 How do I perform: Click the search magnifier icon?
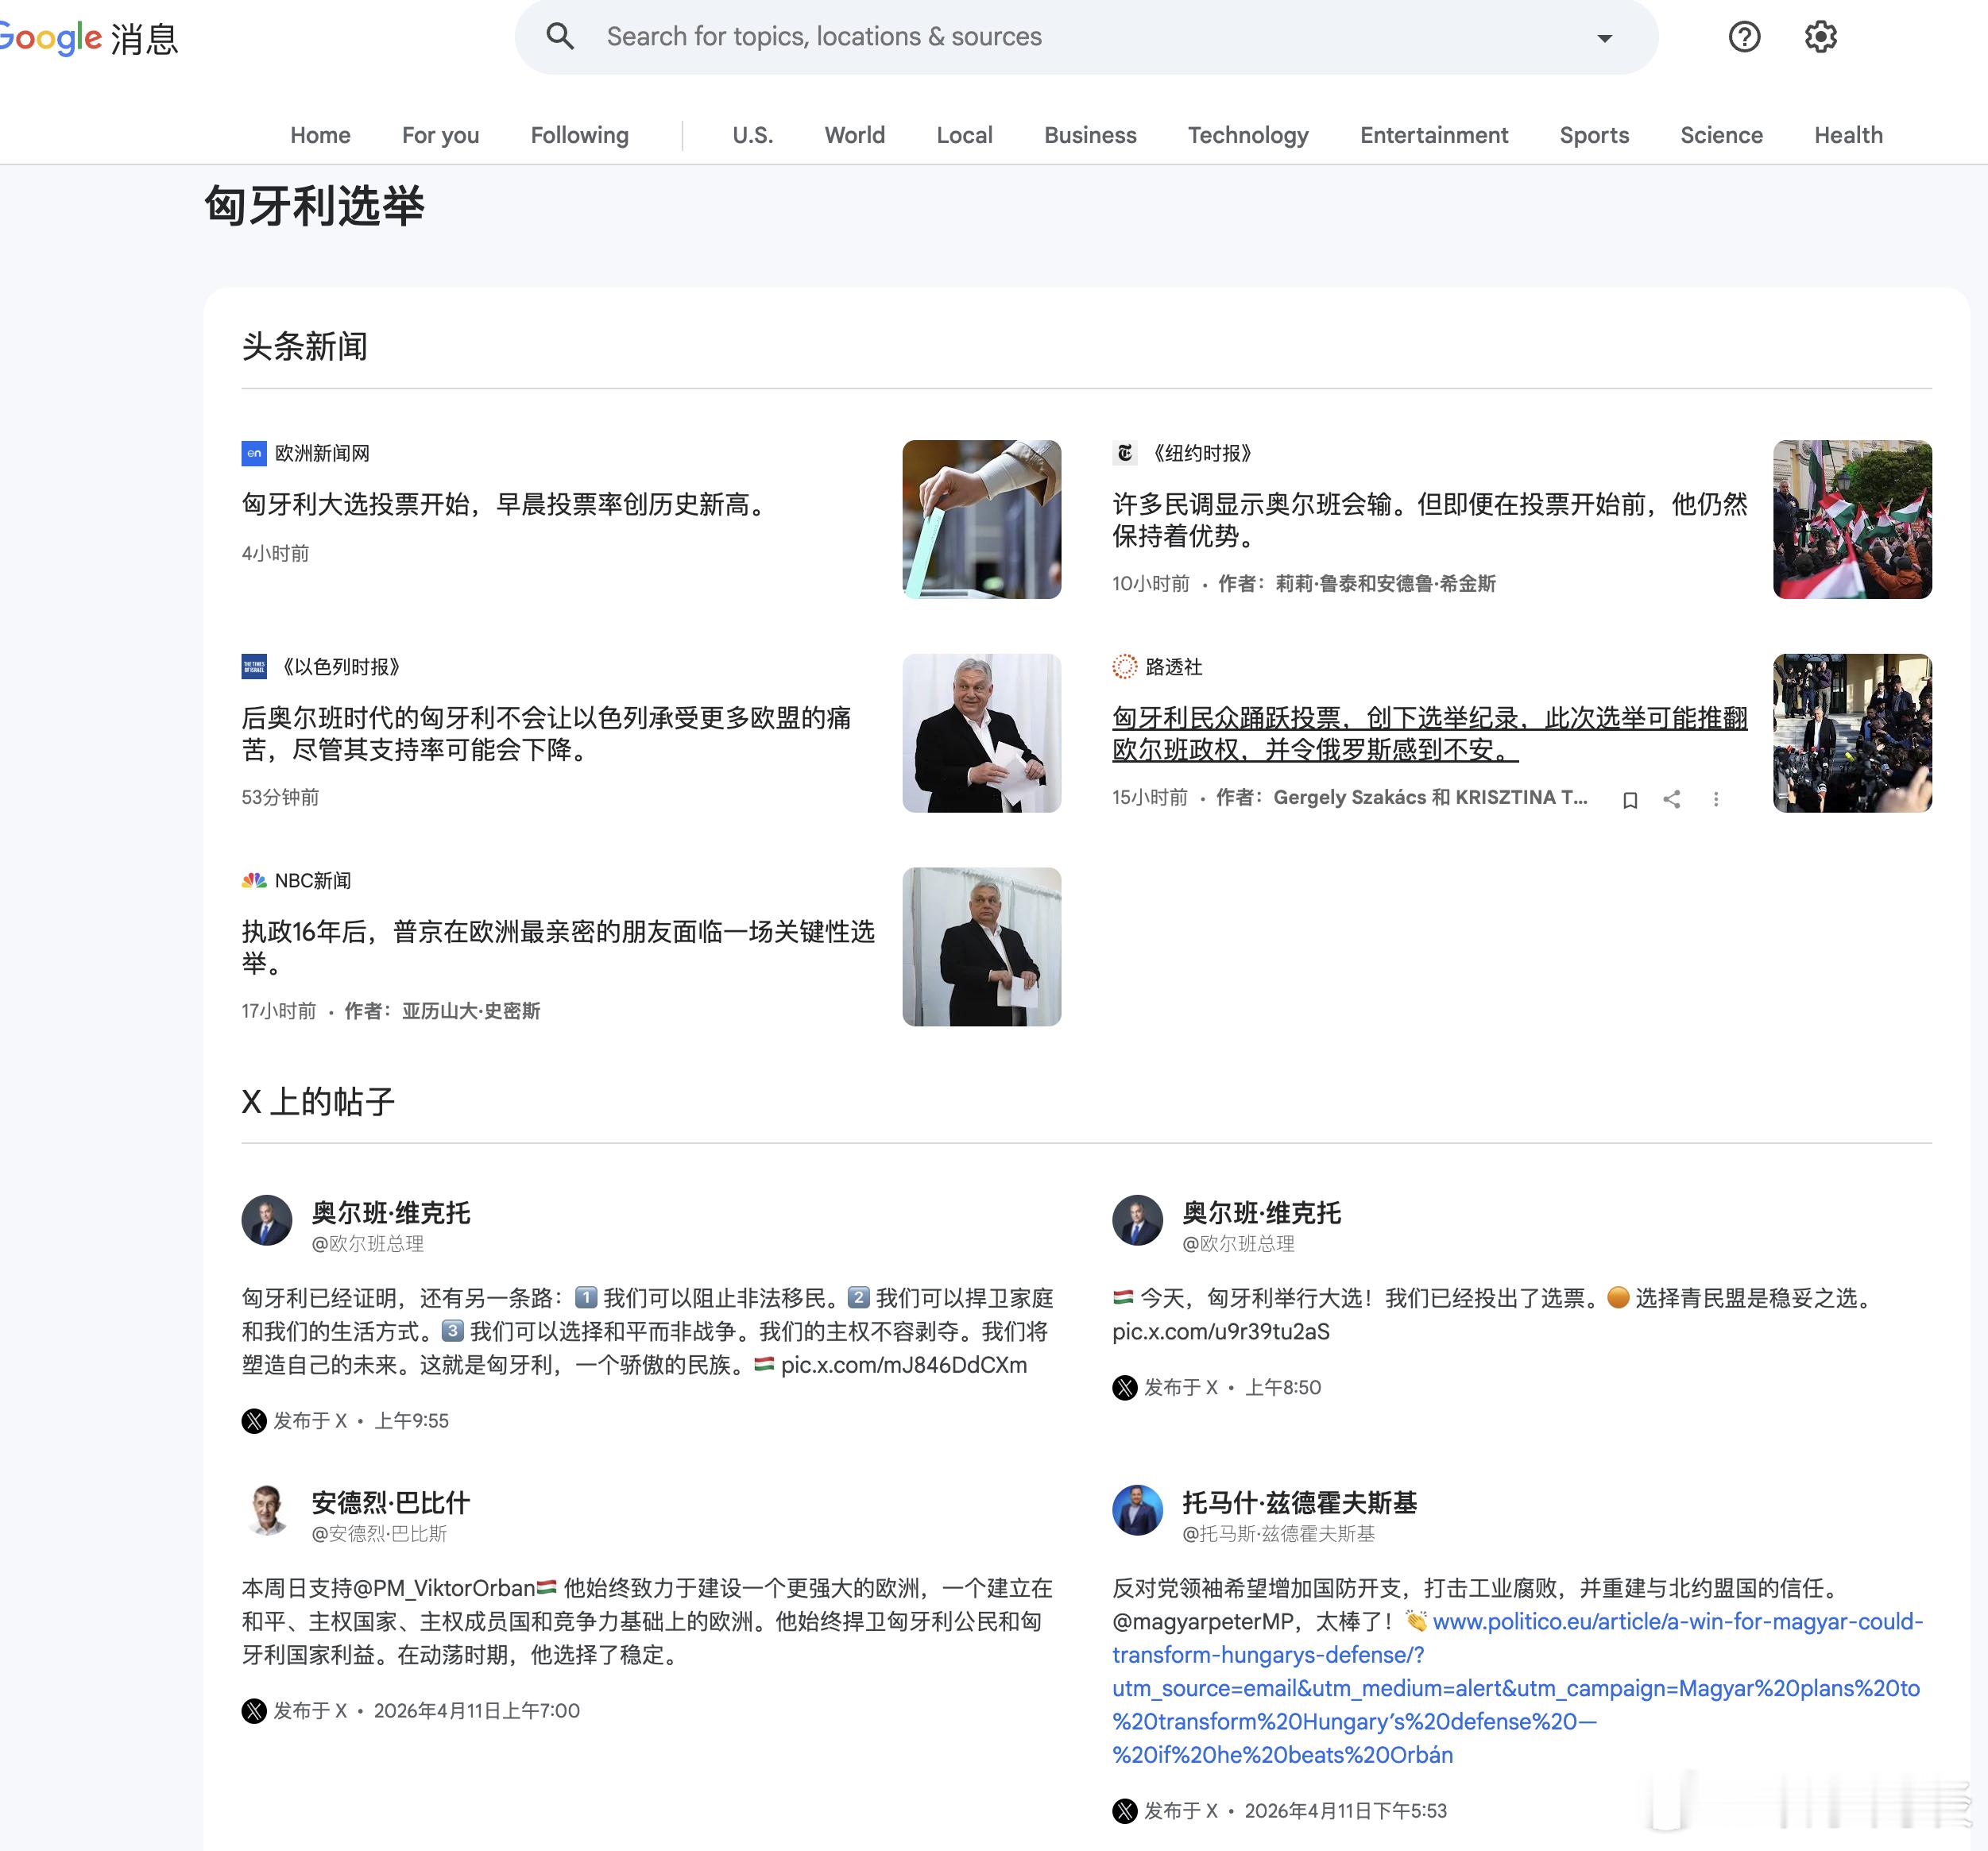tap(560, 37)
